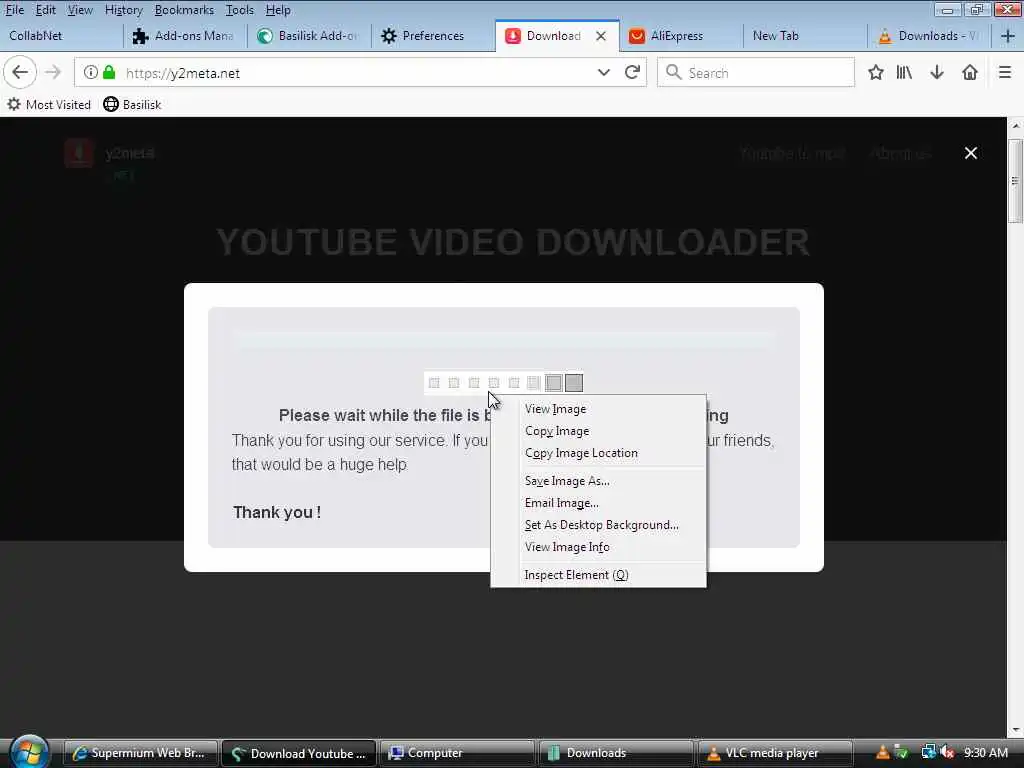Close the overlay with white X

(971, 153)
